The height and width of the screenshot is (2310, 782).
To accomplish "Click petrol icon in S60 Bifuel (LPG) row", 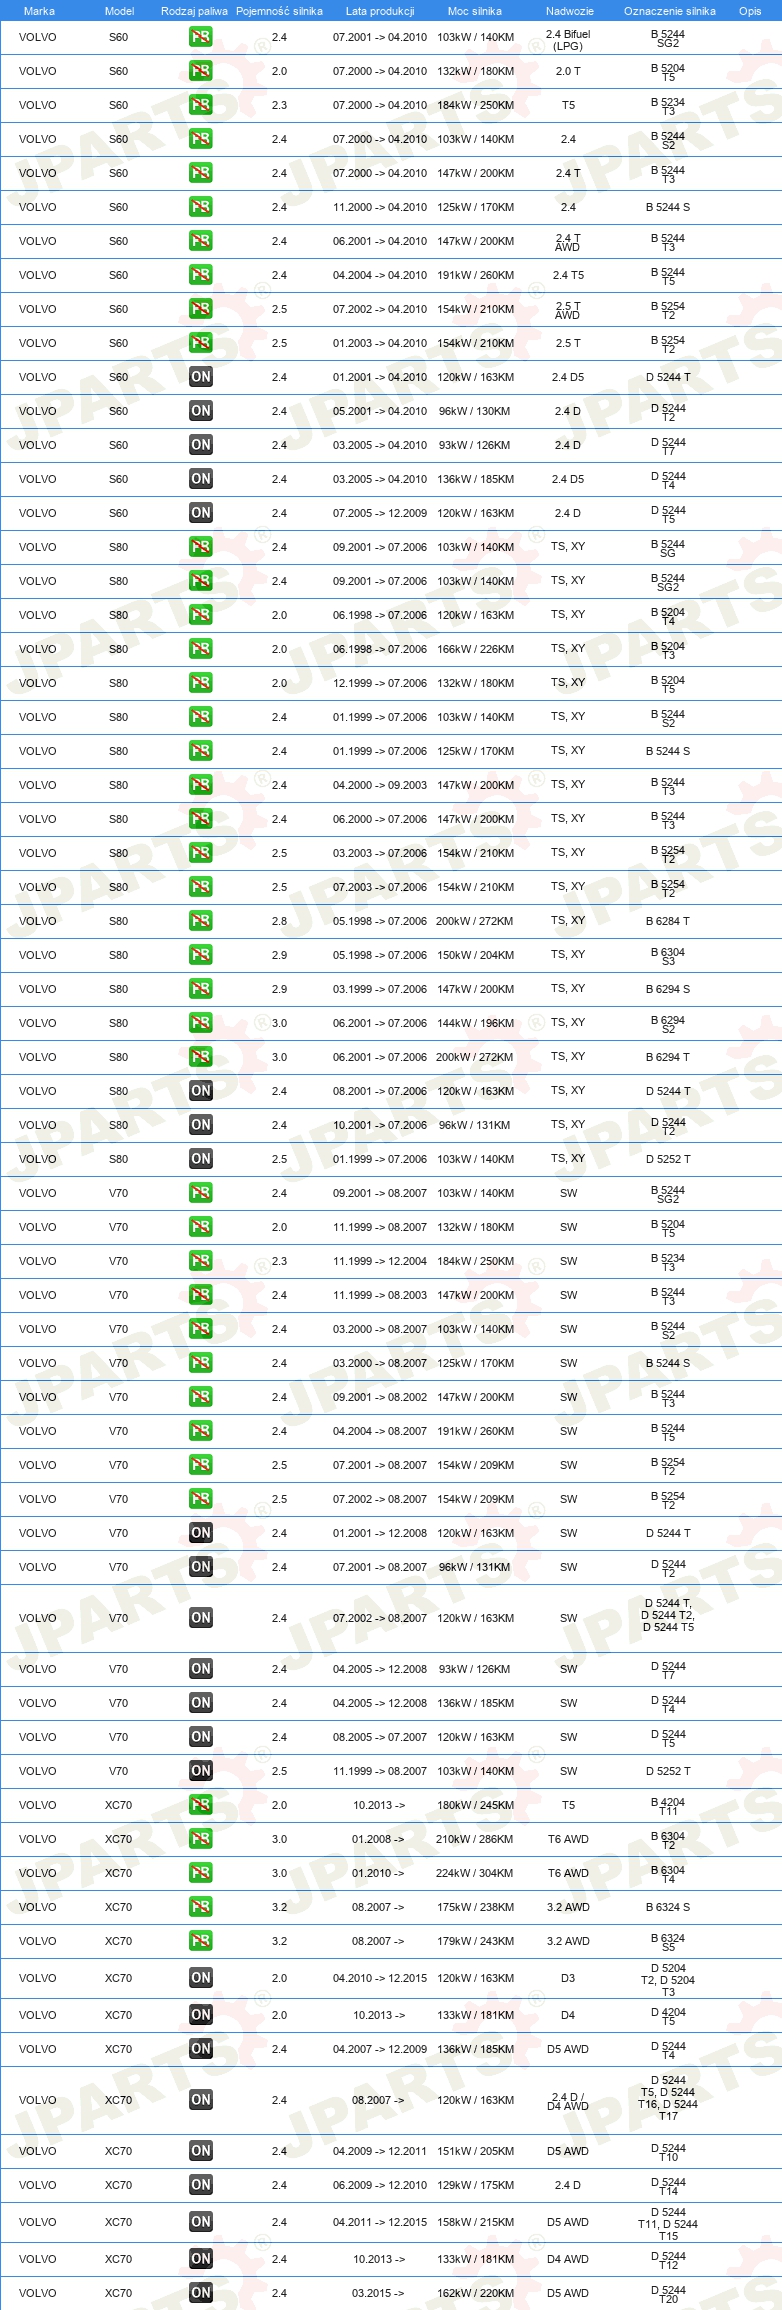I will (x=200, y=37).
